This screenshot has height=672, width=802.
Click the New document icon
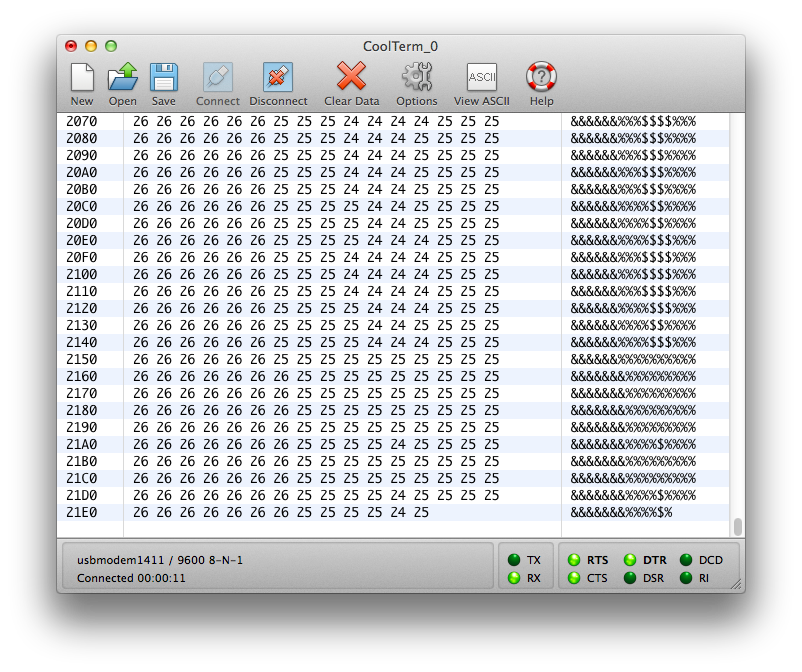click(x=82, y=78)
